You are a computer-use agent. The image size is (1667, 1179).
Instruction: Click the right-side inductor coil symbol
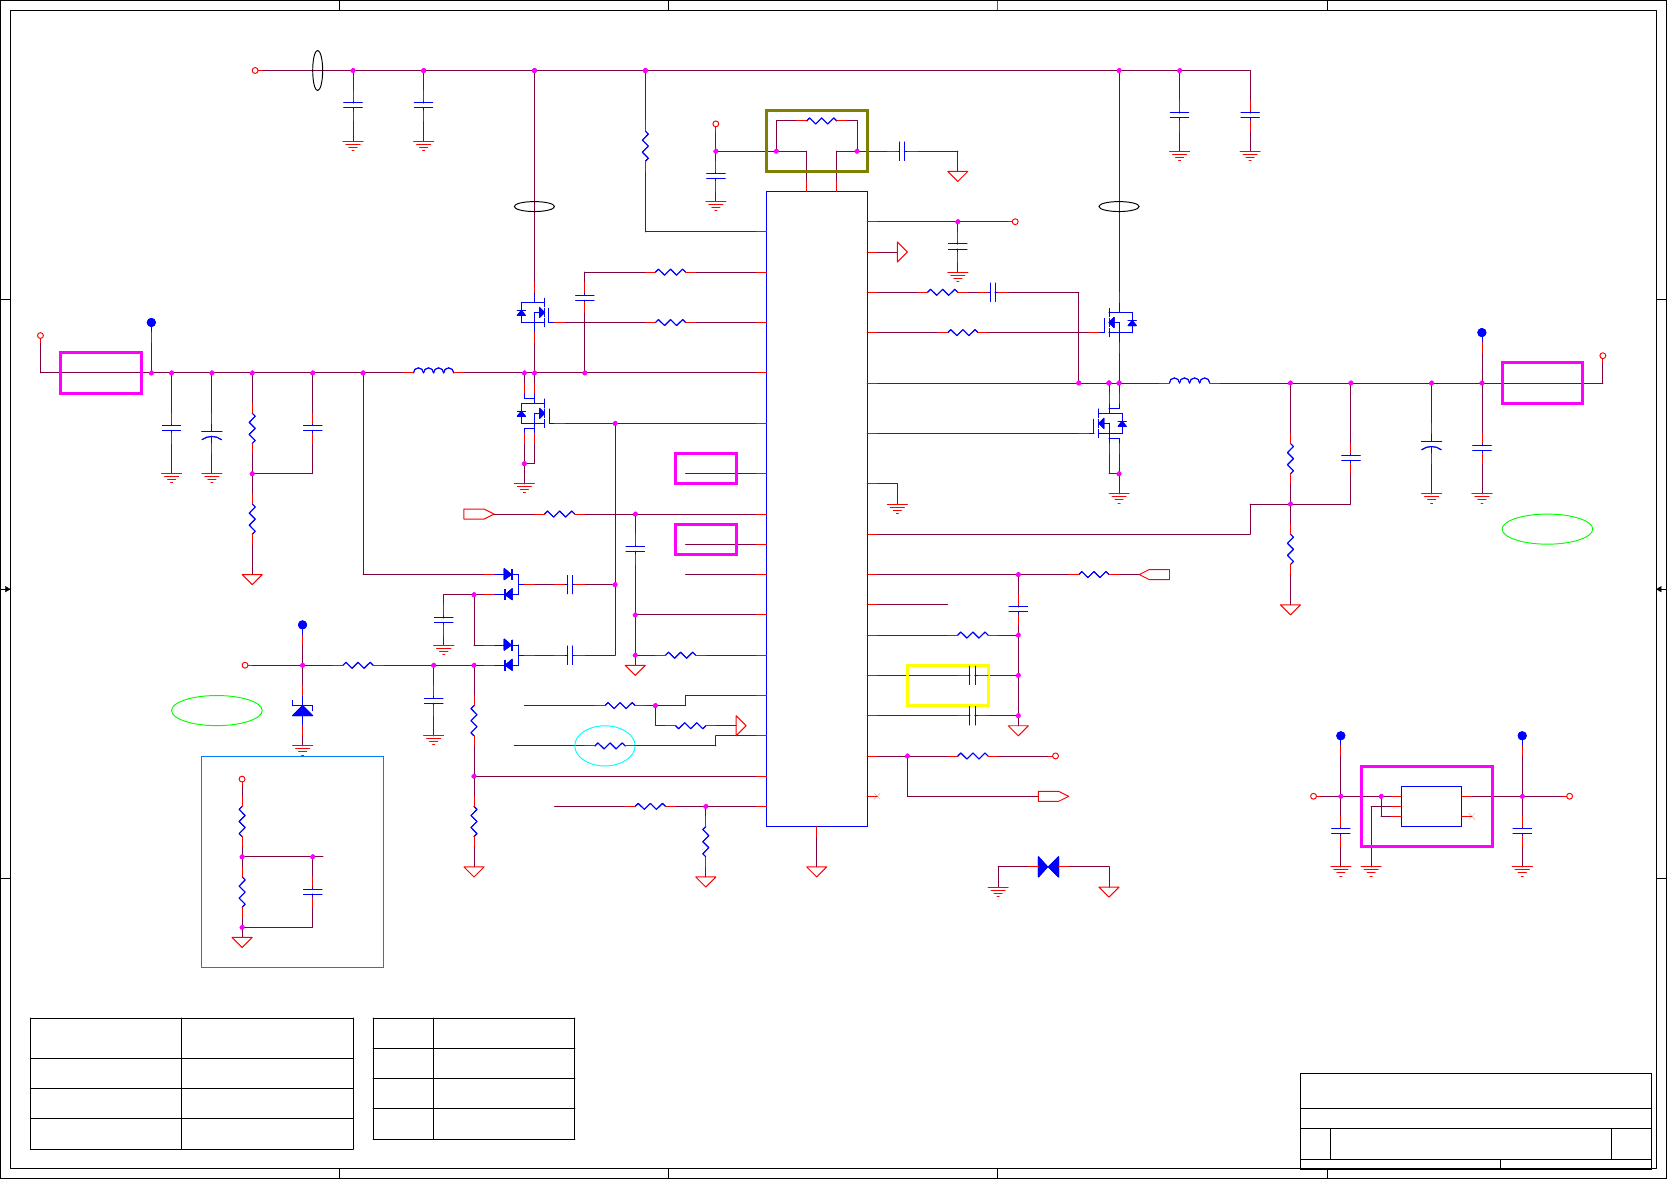coord(1189,380)
